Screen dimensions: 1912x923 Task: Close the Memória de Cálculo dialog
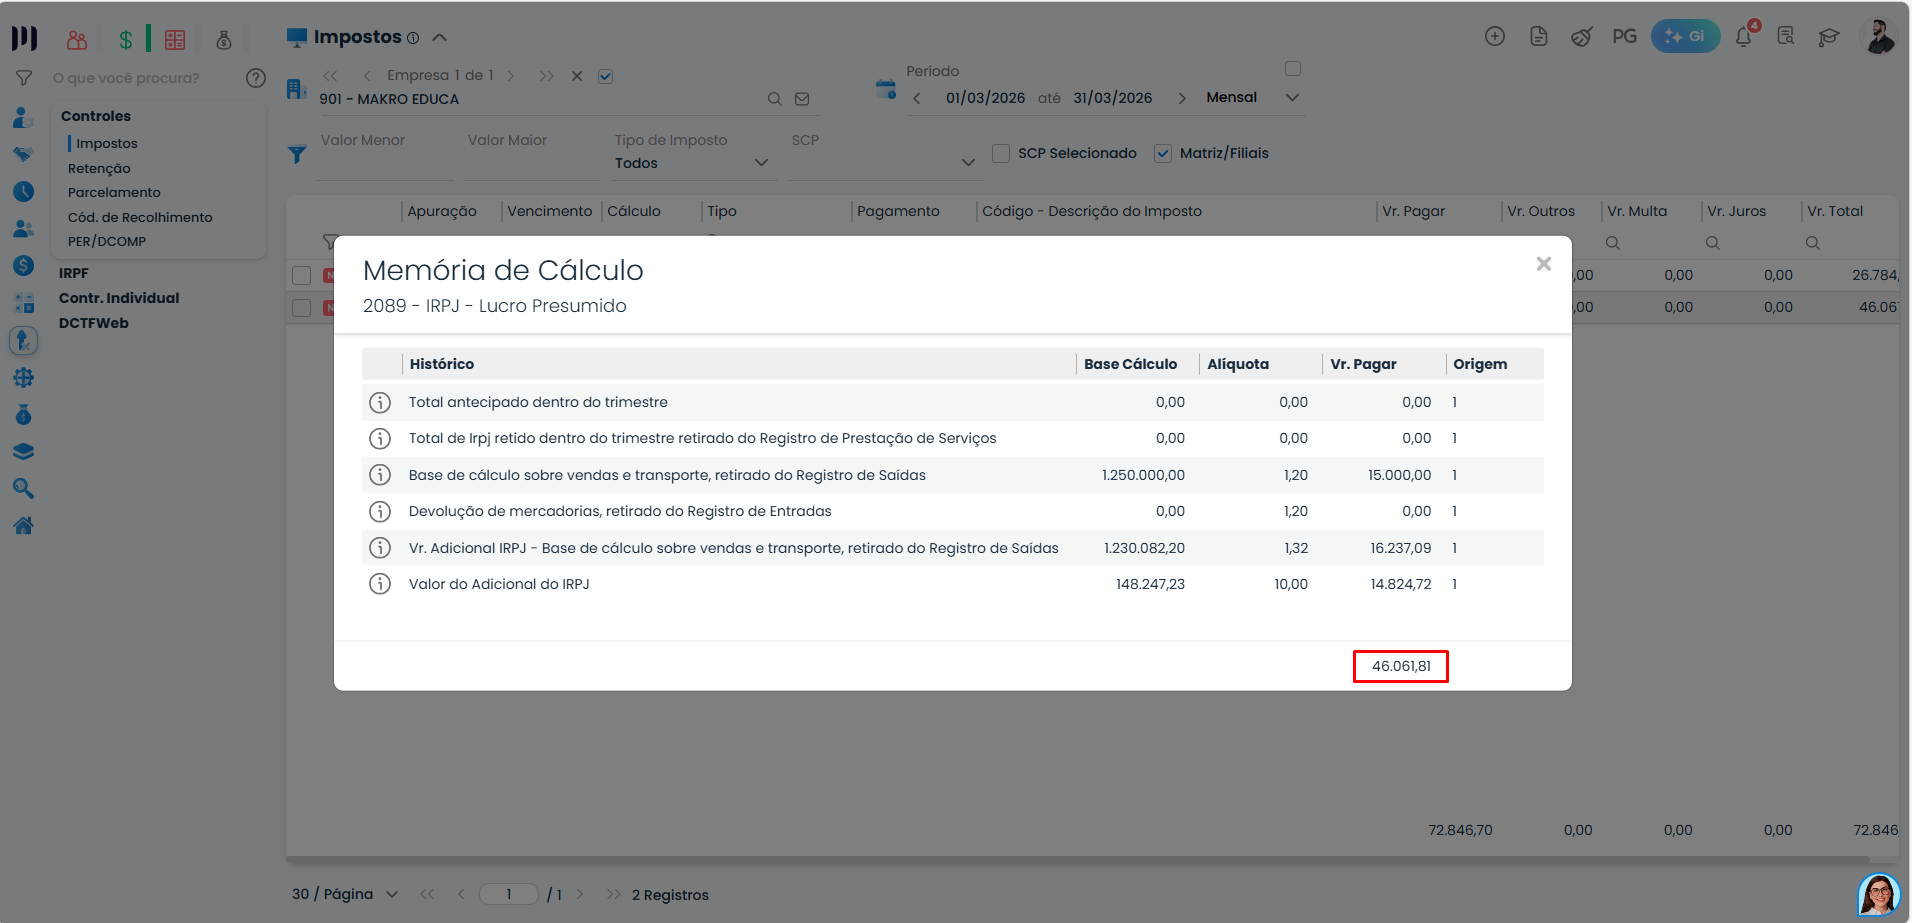point(1544,264)
